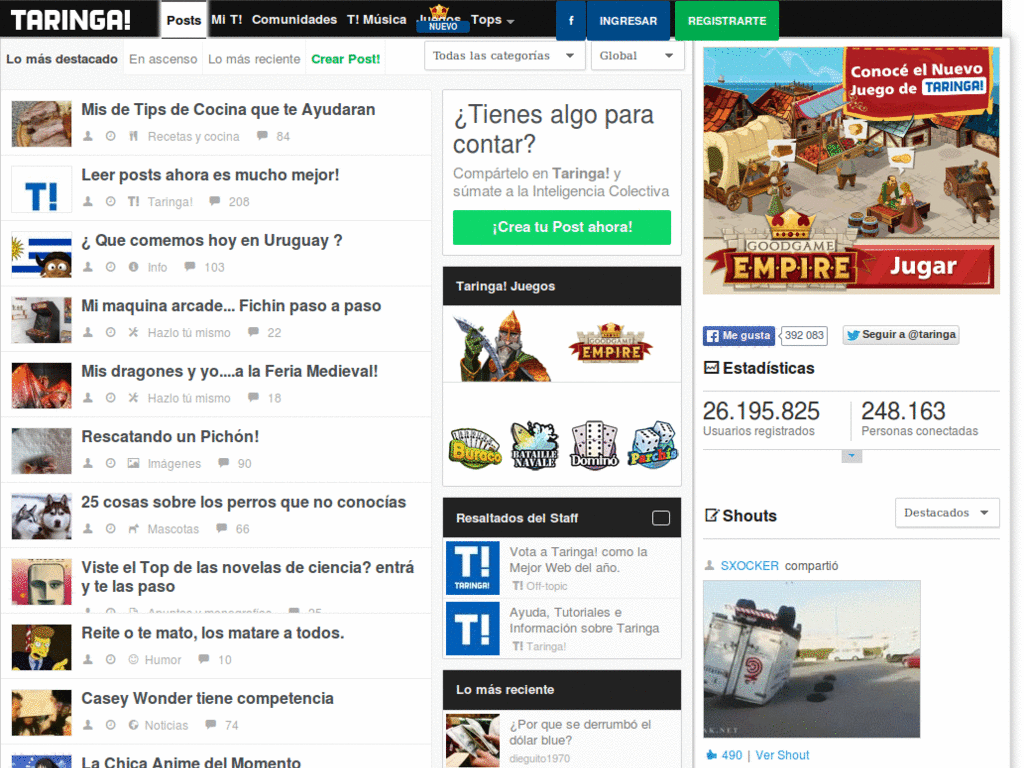Viewport: 1024px width, 768px height.
Task: Open the Todas las categorías dropdown
Action: click(x=504, y=56)
